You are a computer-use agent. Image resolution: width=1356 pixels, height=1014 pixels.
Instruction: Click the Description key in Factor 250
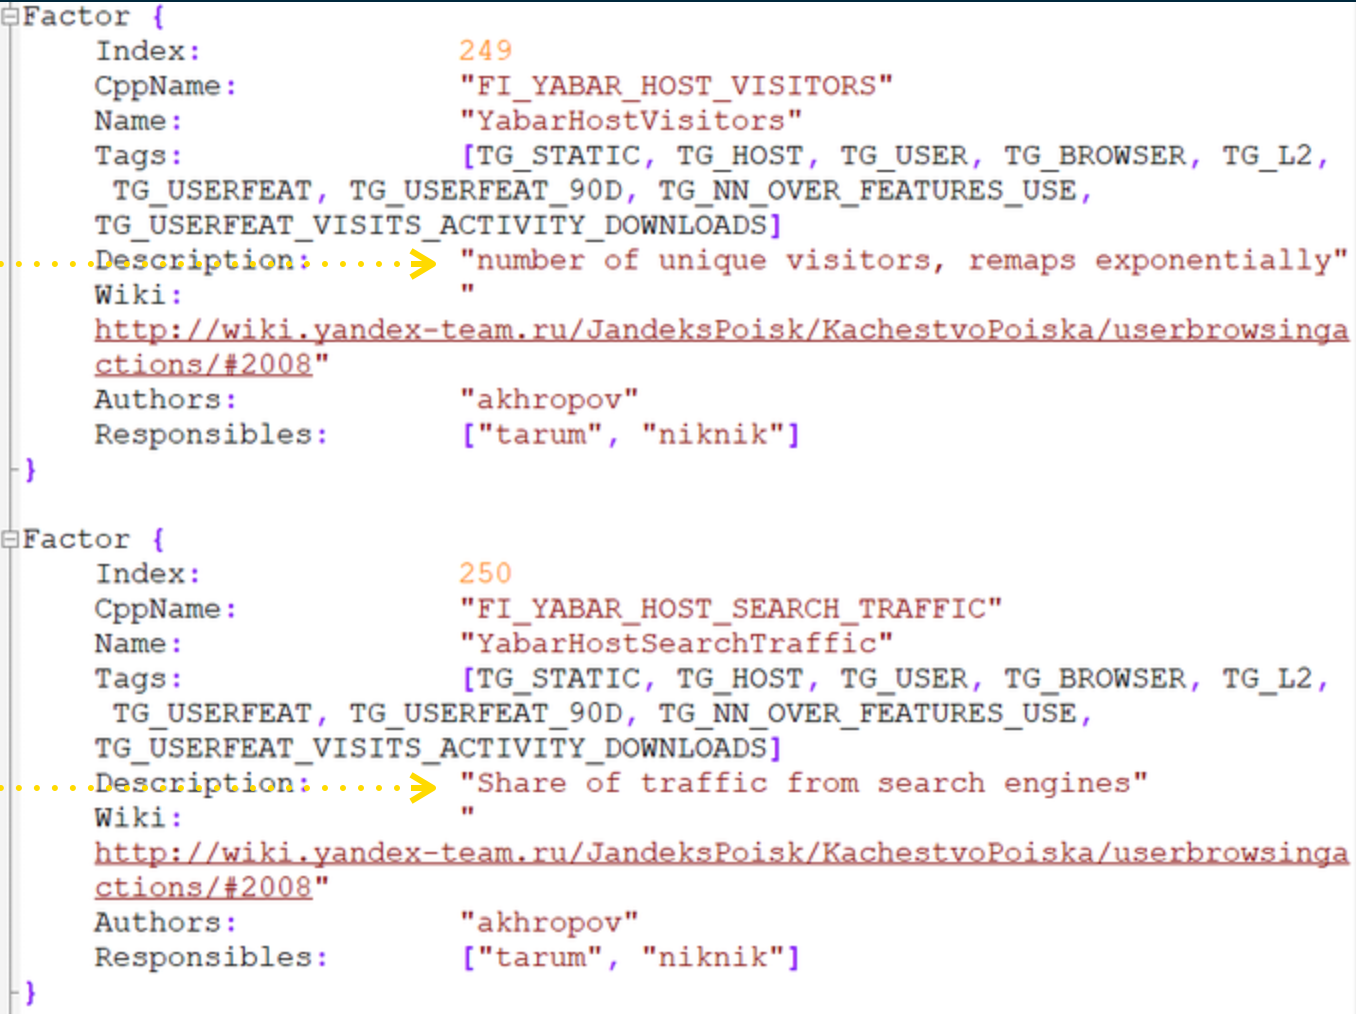[203, 784]
